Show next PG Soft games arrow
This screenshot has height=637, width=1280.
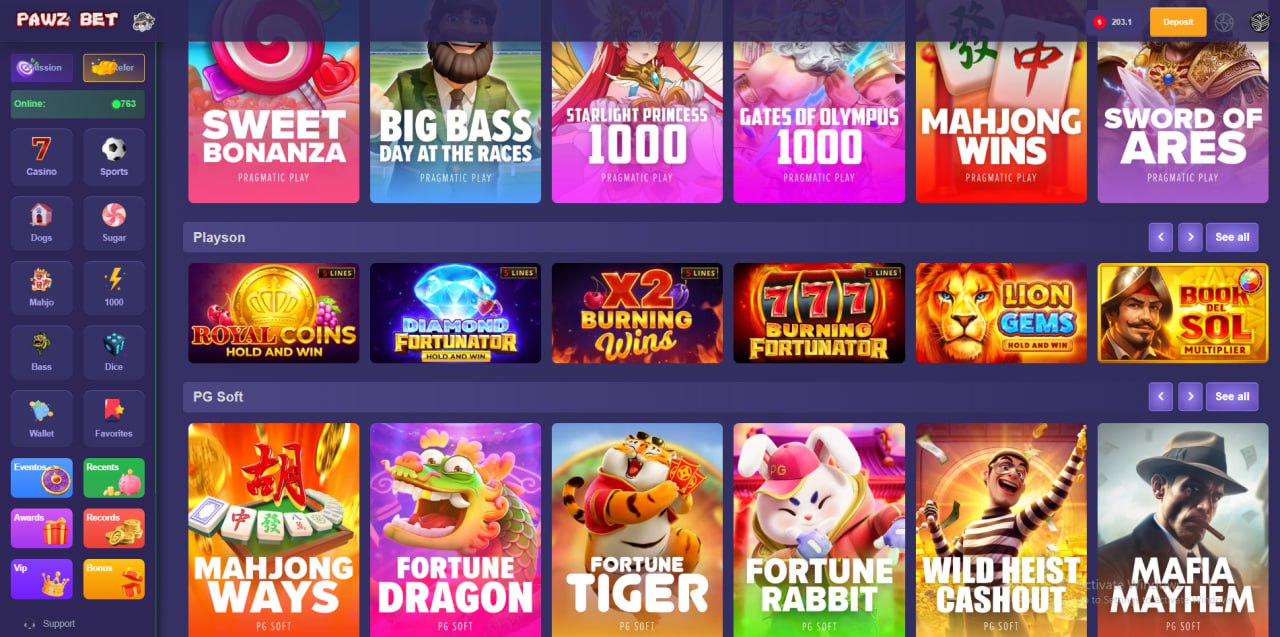1190,396
